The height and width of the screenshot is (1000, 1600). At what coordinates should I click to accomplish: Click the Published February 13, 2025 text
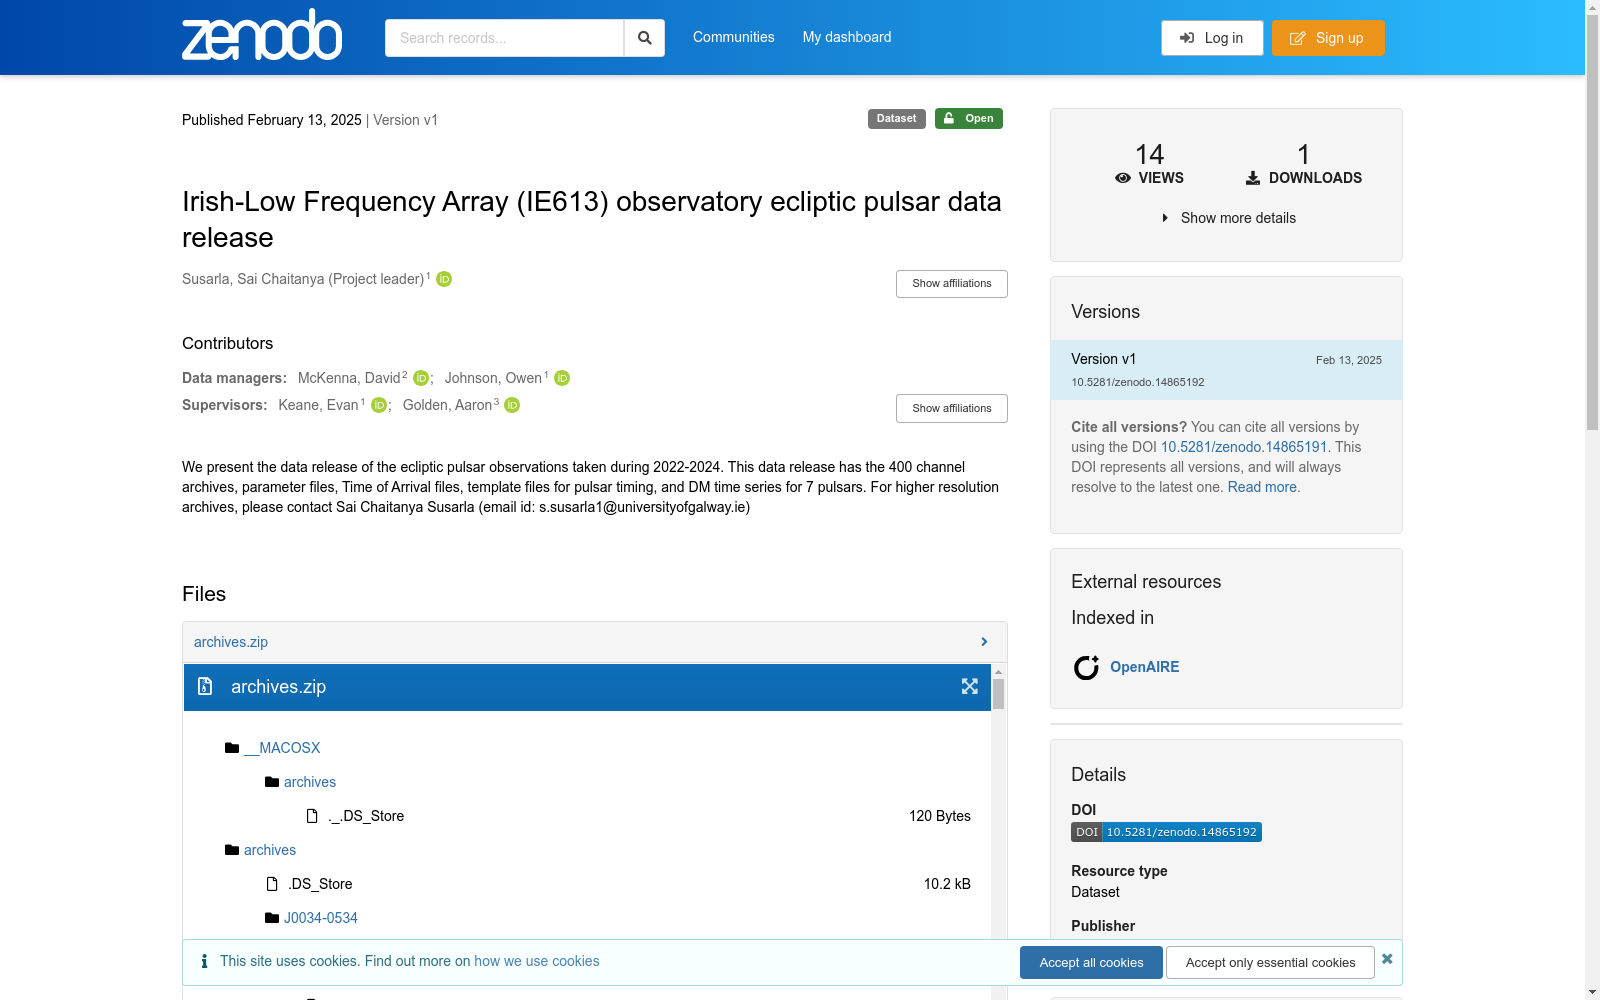272,120
